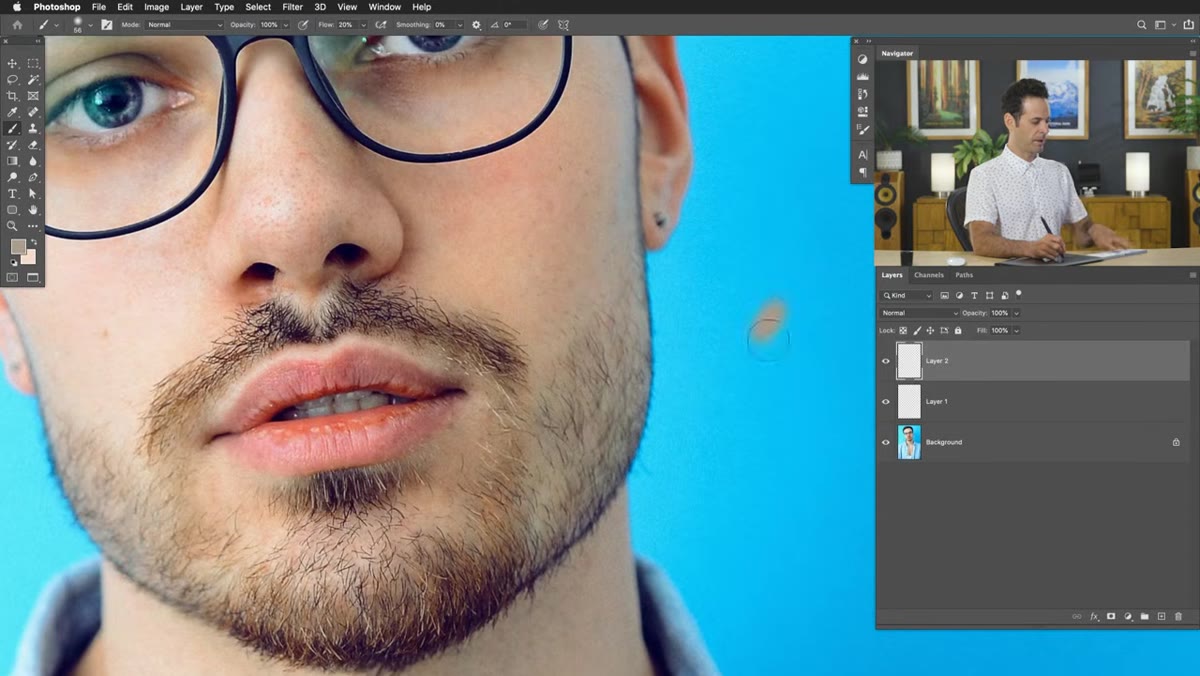
Task: Open the Apple menu
Action: (17, 7)
